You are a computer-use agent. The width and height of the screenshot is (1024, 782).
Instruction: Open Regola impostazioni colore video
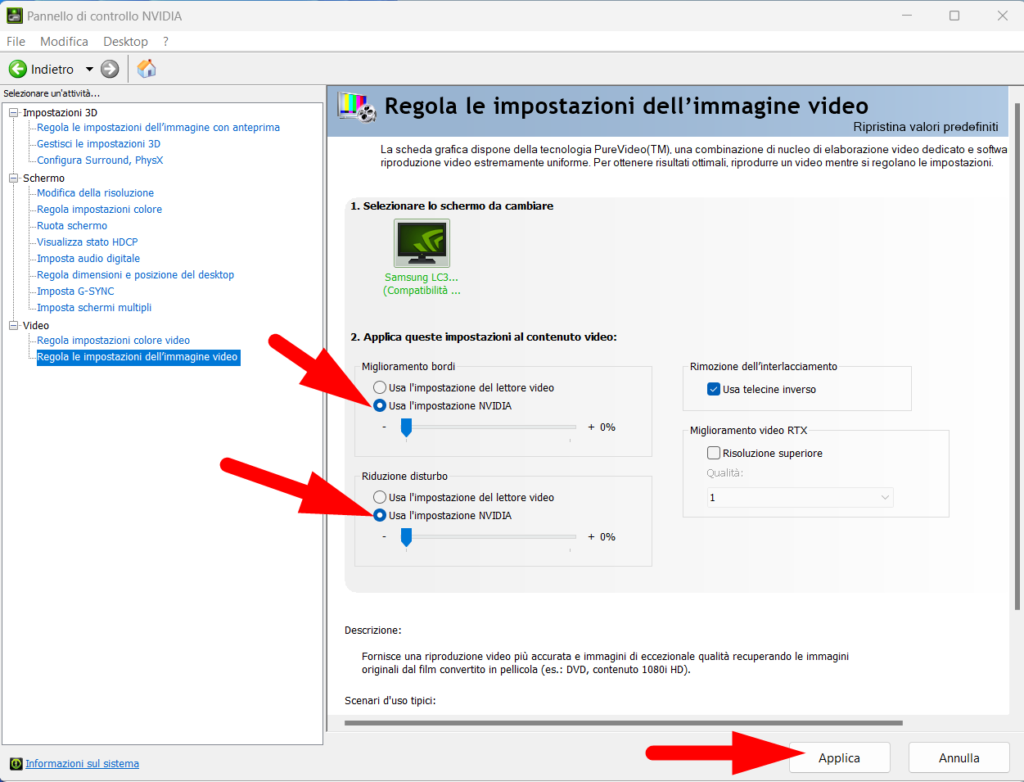(113, 340)
